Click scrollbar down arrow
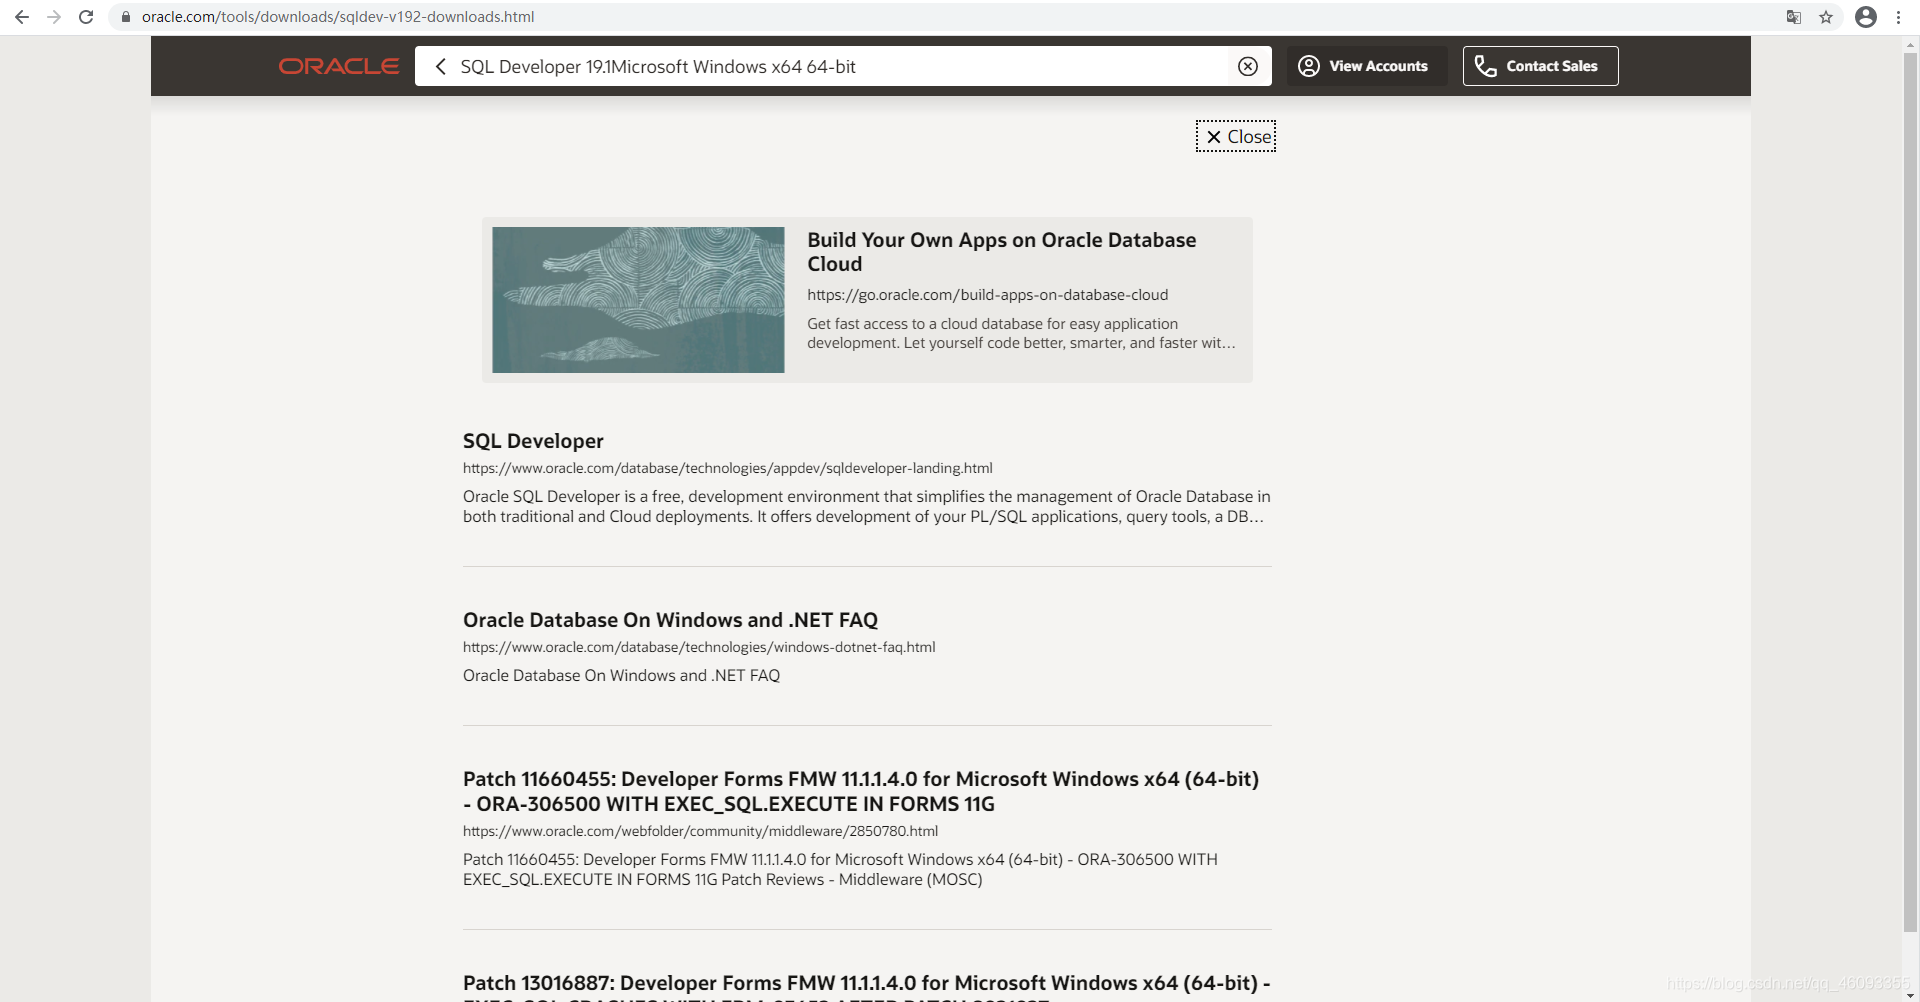This screenshot has height=1002, width=1920. (1911, 995)
